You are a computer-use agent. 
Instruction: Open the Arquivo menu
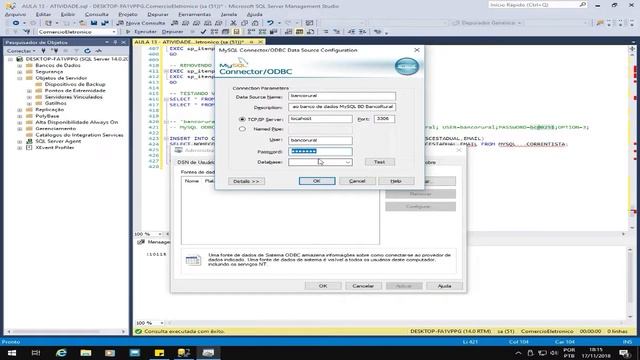(15, 14)
